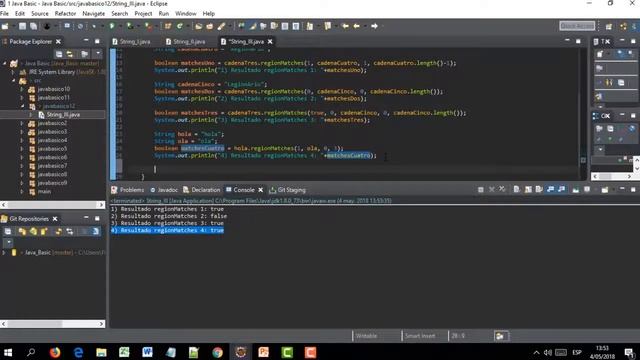
Task: Select javabasico7 package in tree
Action: pyautogui.click(x=52, y=166)
